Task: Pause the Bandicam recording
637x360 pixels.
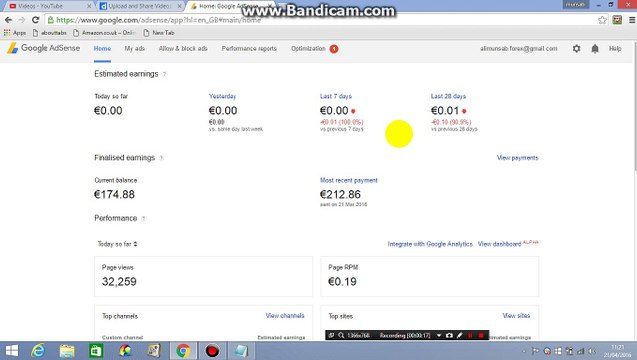Action: (470, 335)
